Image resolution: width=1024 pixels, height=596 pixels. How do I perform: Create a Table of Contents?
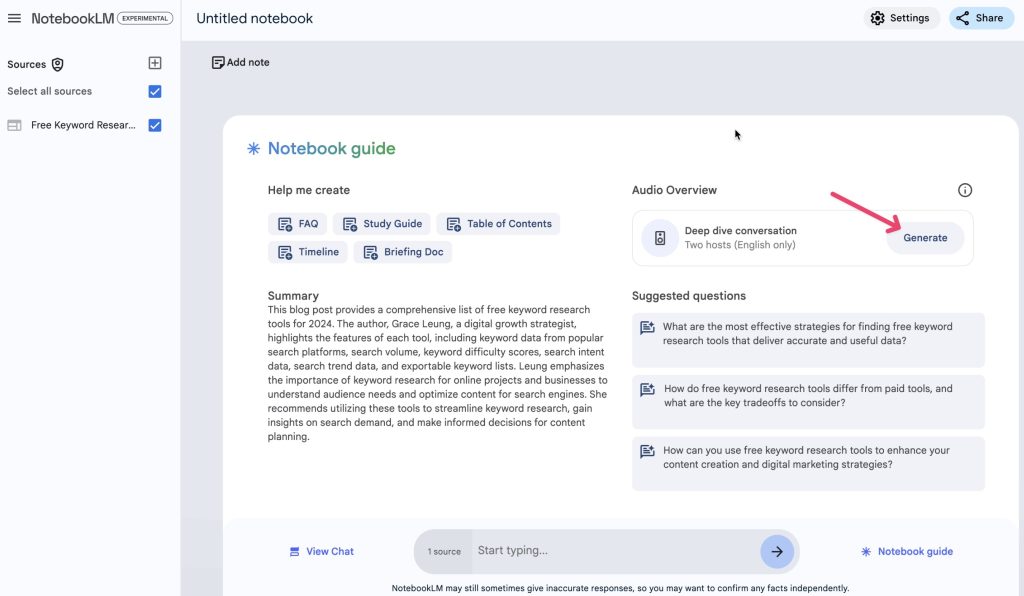point(498,224)
